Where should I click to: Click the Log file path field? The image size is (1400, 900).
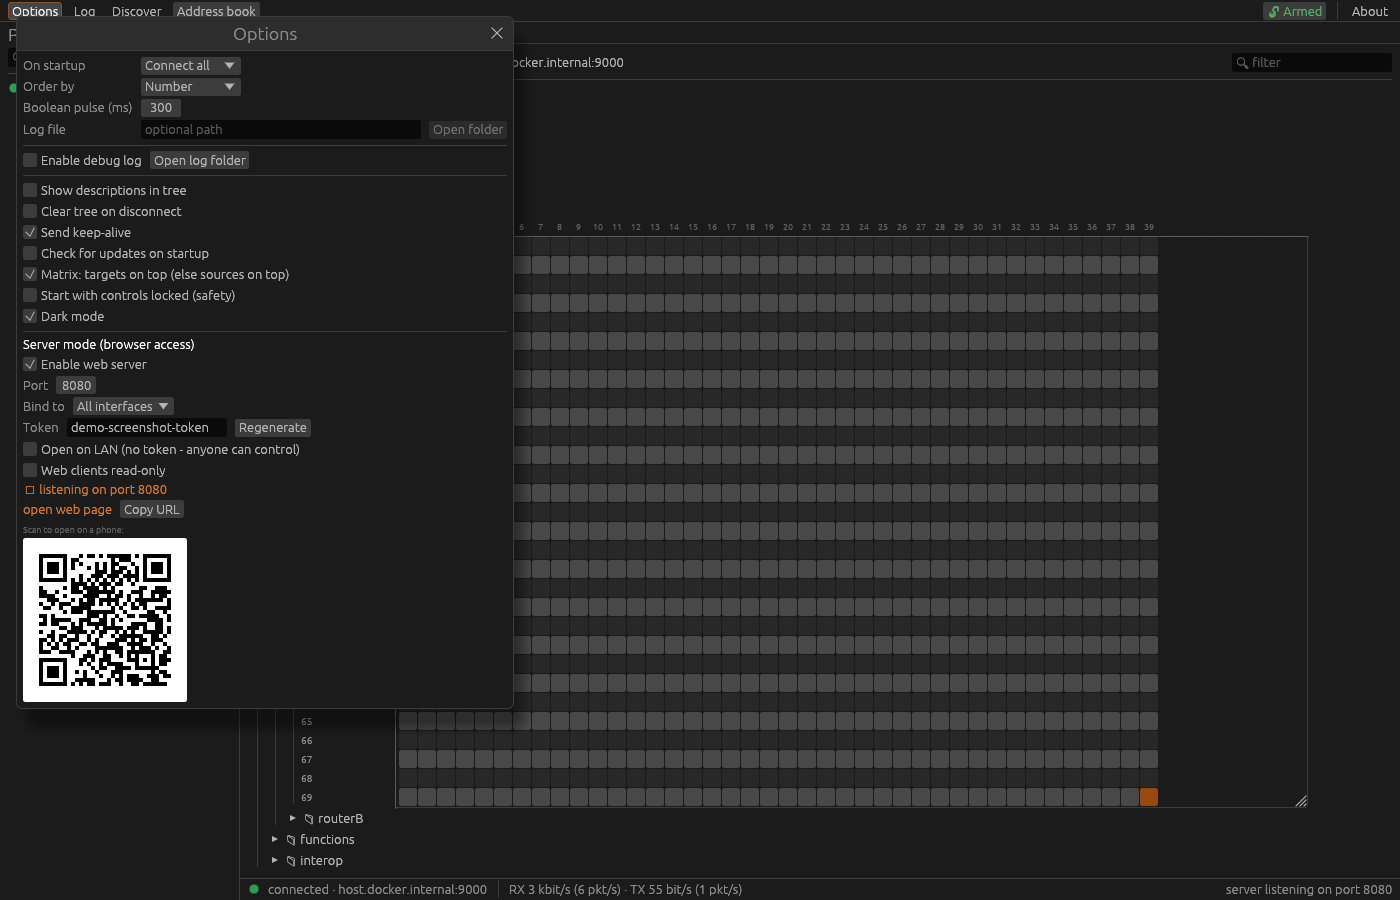(281, 129)
